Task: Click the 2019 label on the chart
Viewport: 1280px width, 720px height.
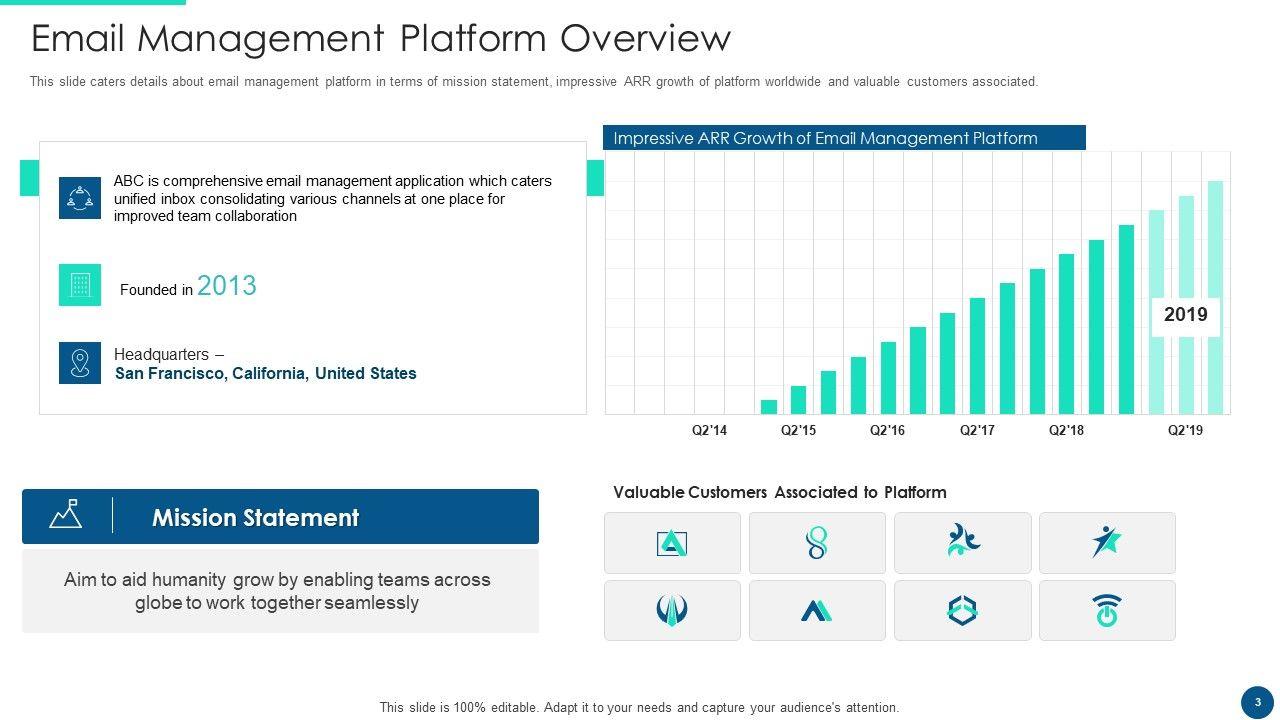Action: coord(1185,315)
